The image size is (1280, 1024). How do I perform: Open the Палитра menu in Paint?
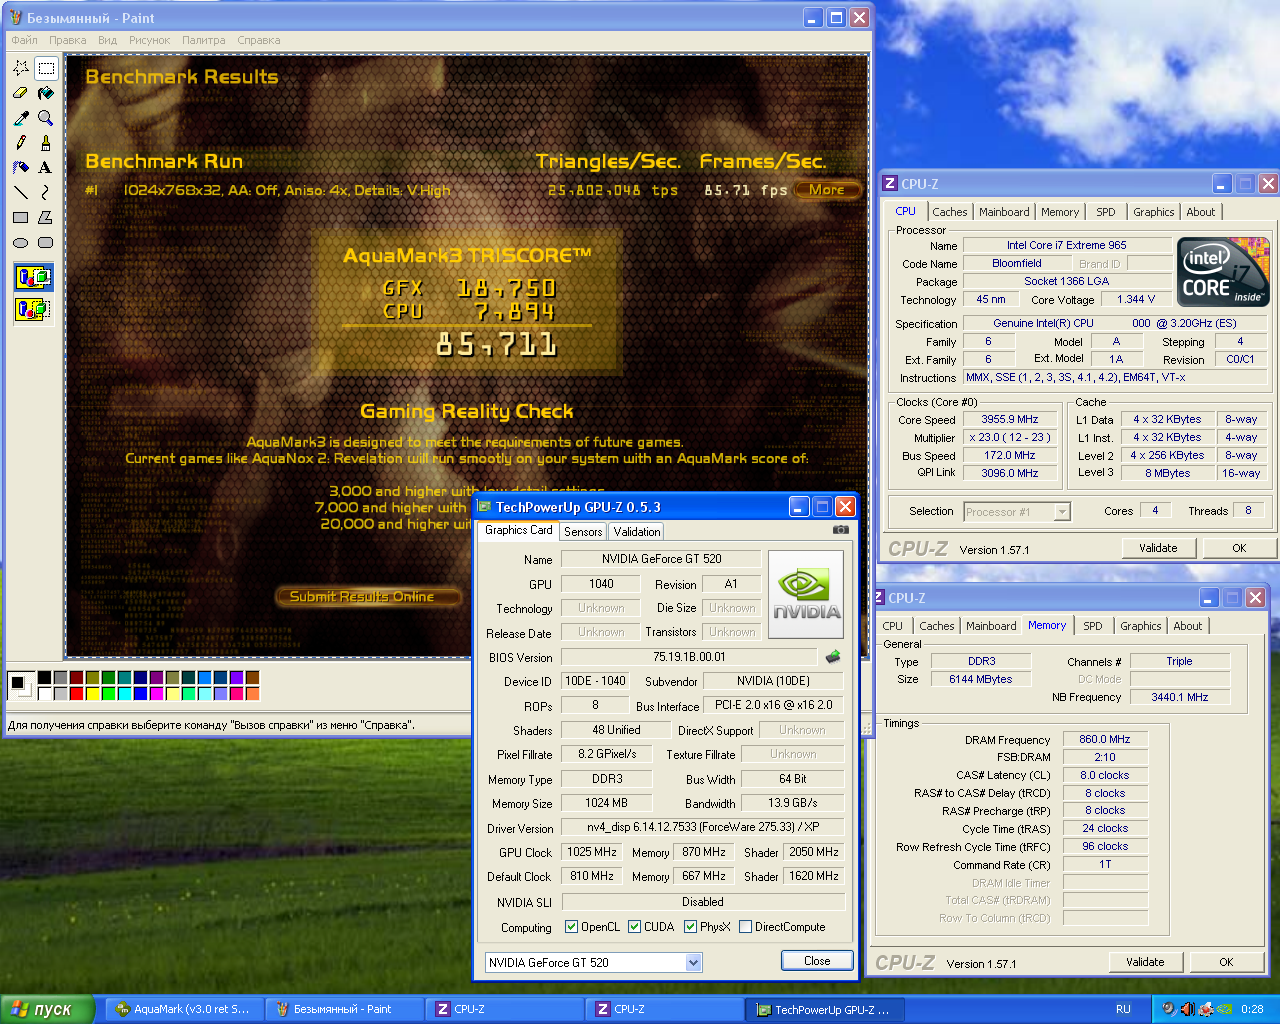(203, 40)
